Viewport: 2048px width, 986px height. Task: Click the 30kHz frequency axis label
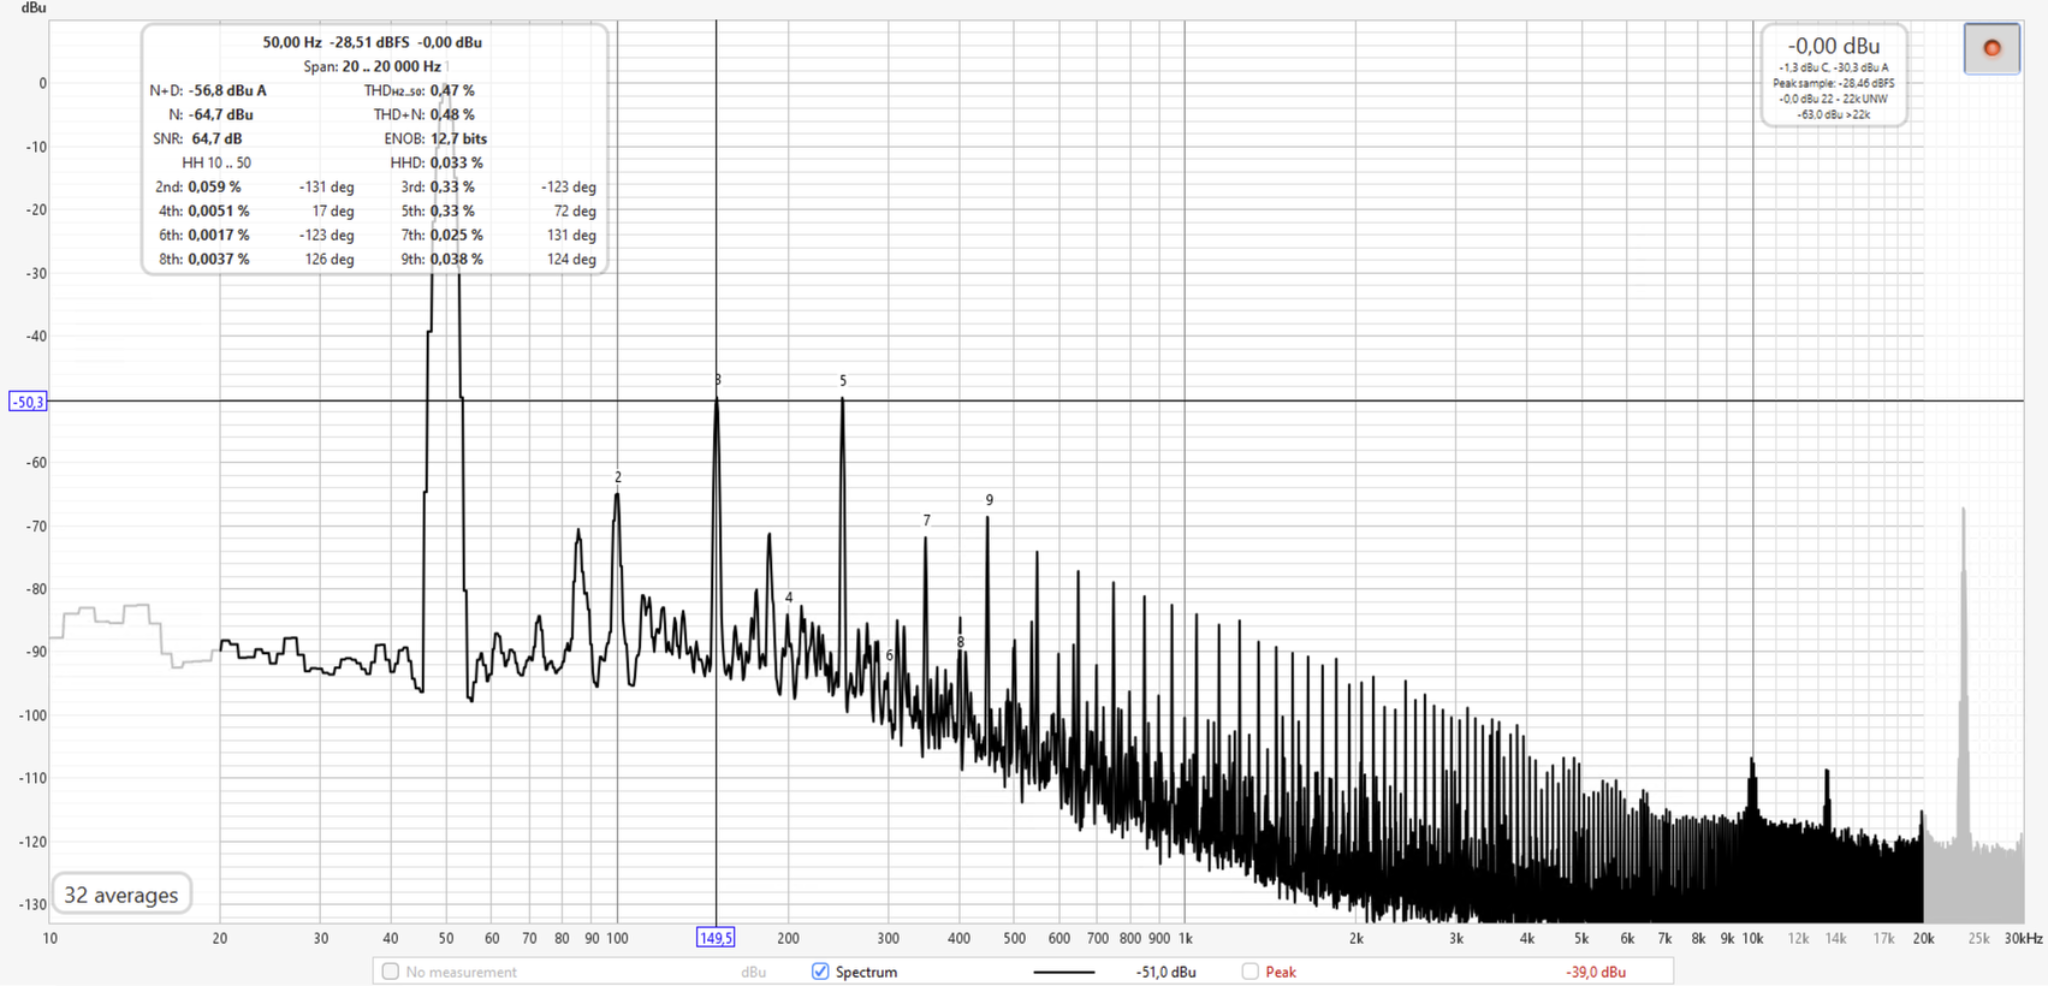pyautogui.click(x=2023, y=938)
